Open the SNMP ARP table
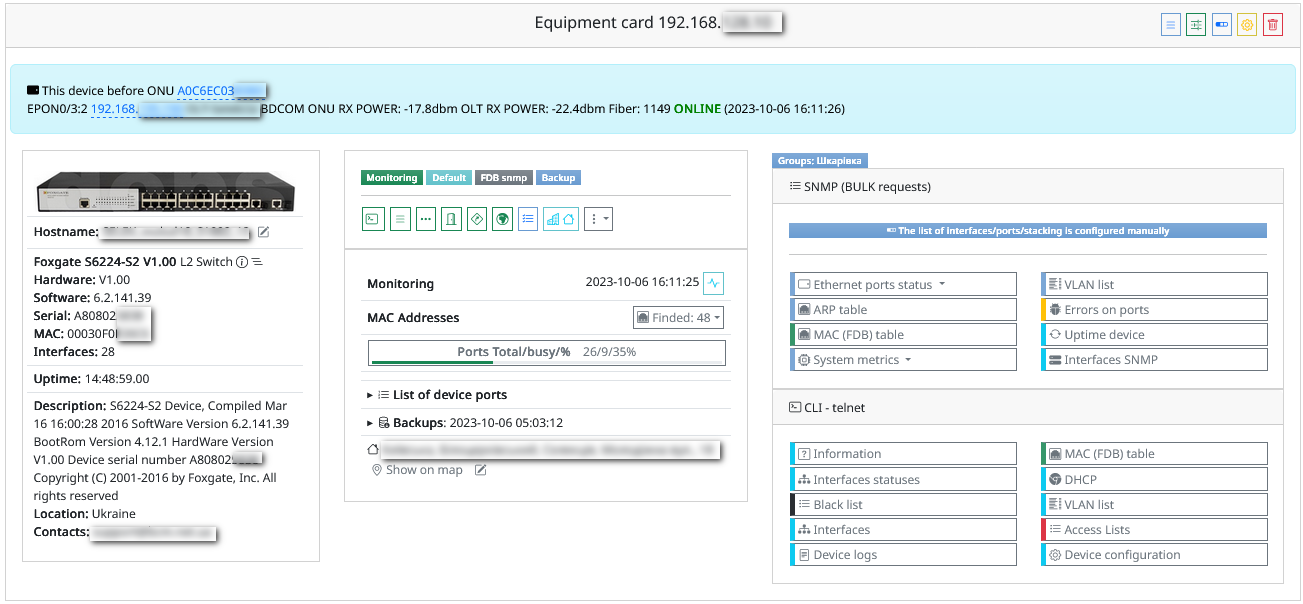The image size is (1303, 604). tap(903, 309)
